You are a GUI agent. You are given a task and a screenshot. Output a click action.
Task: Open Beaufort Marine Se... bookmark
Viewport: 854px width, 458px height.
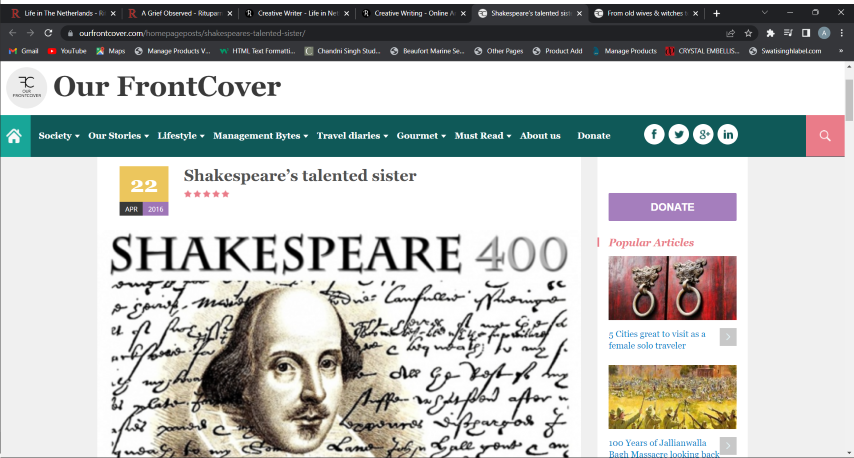(x=427, y=51)
